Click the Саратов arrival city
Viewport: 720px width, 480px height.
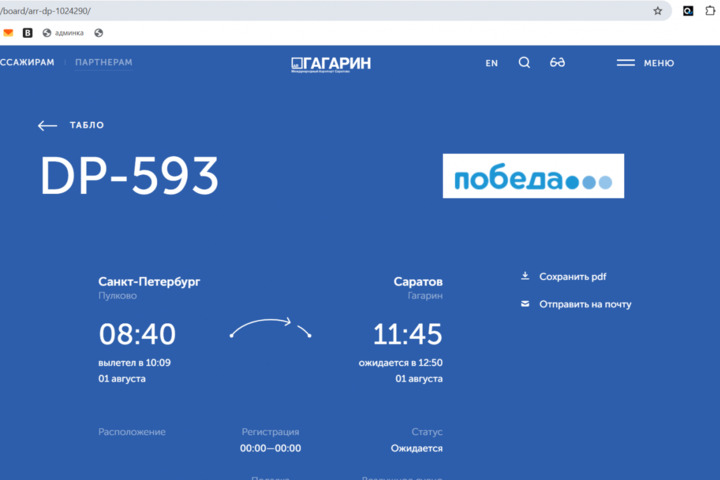coord(418,282)
